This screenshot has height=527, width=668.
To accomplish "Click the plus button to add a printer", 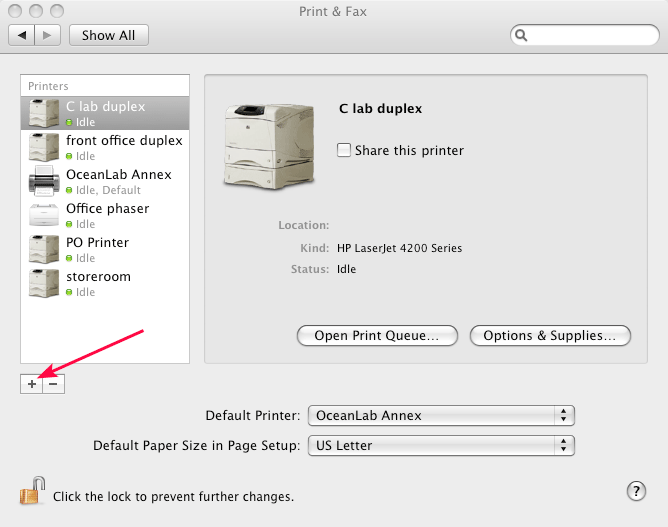I will 32,384.
